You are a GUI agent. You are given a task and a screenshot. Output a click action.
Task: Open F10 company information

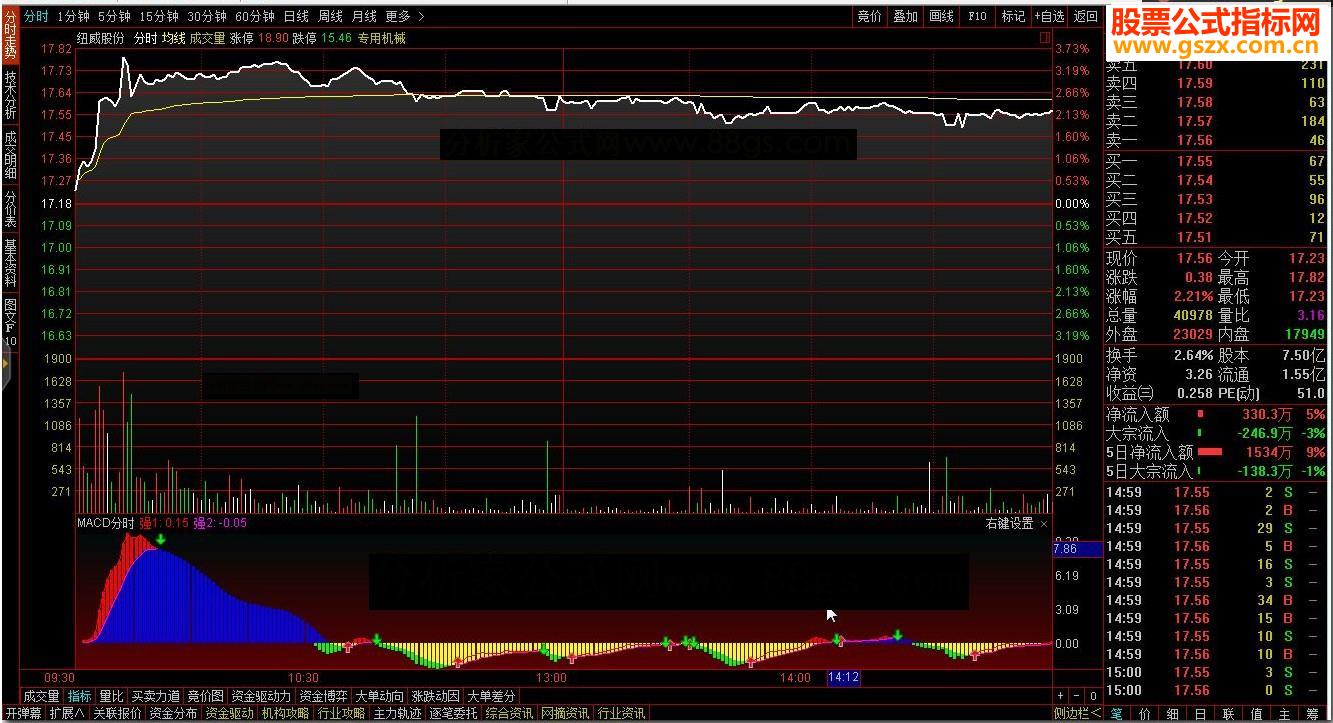[977, 16]
